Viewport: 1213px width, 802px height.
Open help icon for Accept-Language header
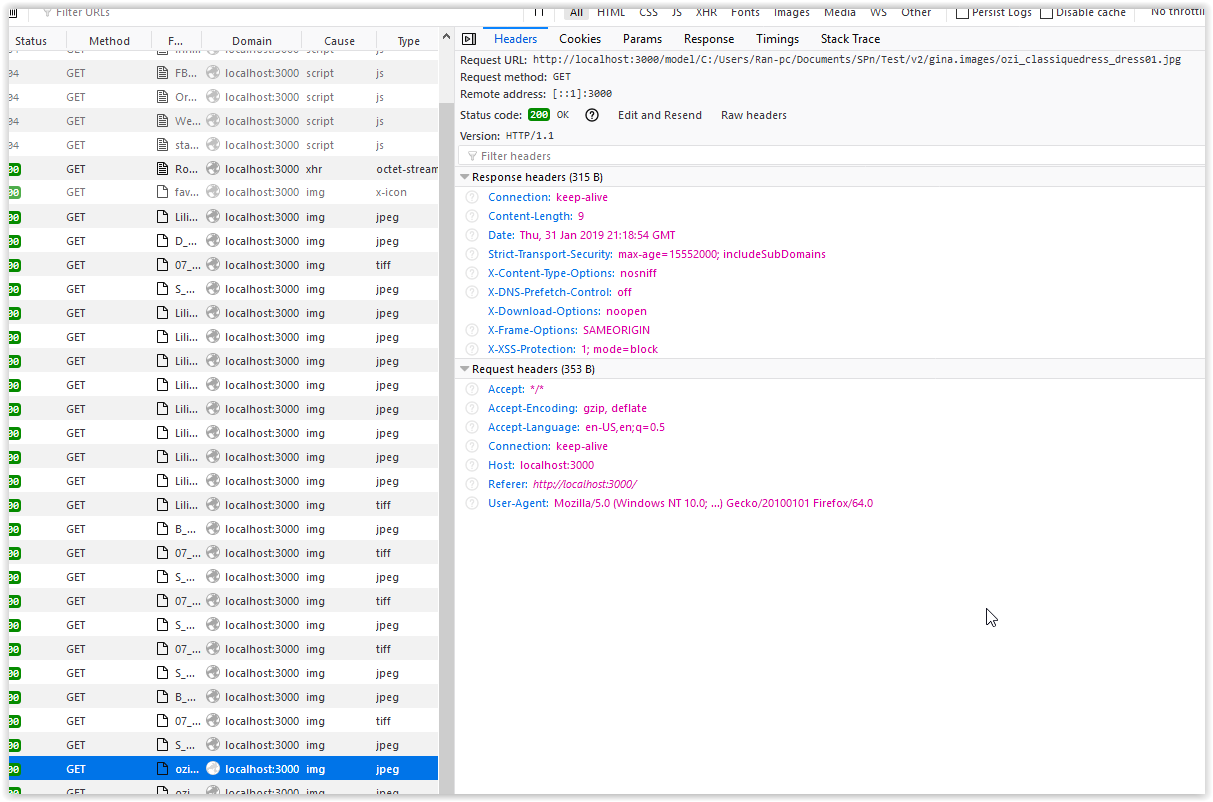pos(472,427)
